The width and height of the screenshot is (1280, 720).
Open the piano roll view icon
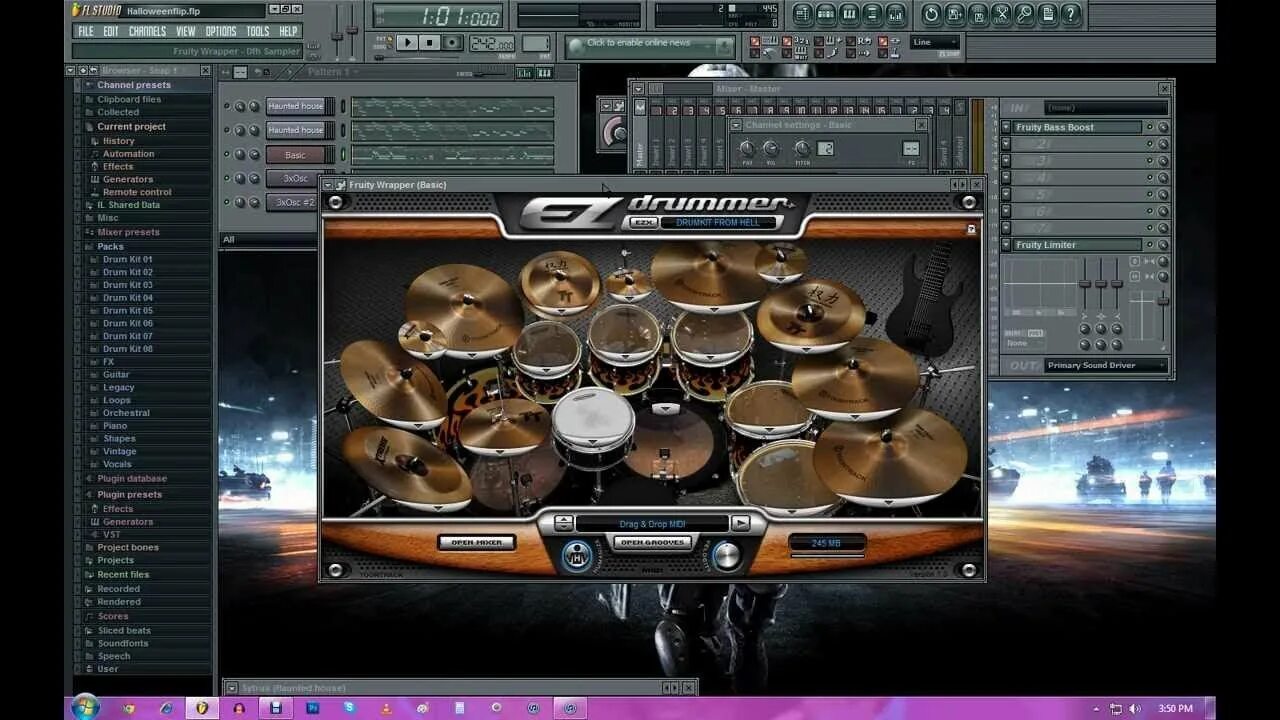(849, 14)
